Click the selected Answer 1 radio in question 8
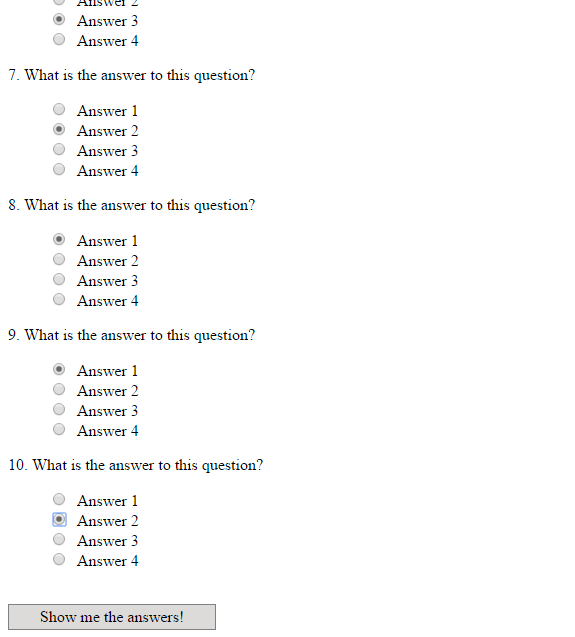This screenshot has height=637, width=575. click(x=59, y=239)
